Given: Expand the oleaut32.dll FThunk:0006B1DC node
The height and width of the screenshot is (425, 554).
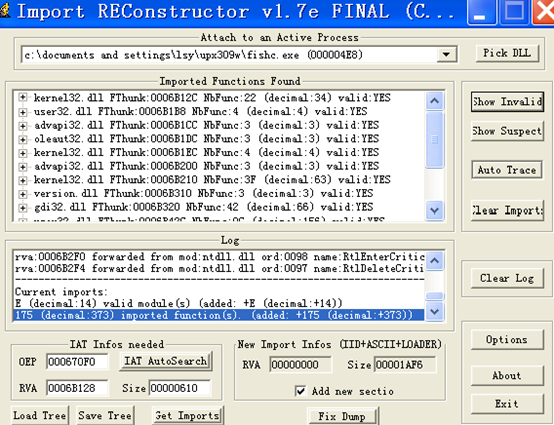Looking at the screenshot, I should (23, 139).
